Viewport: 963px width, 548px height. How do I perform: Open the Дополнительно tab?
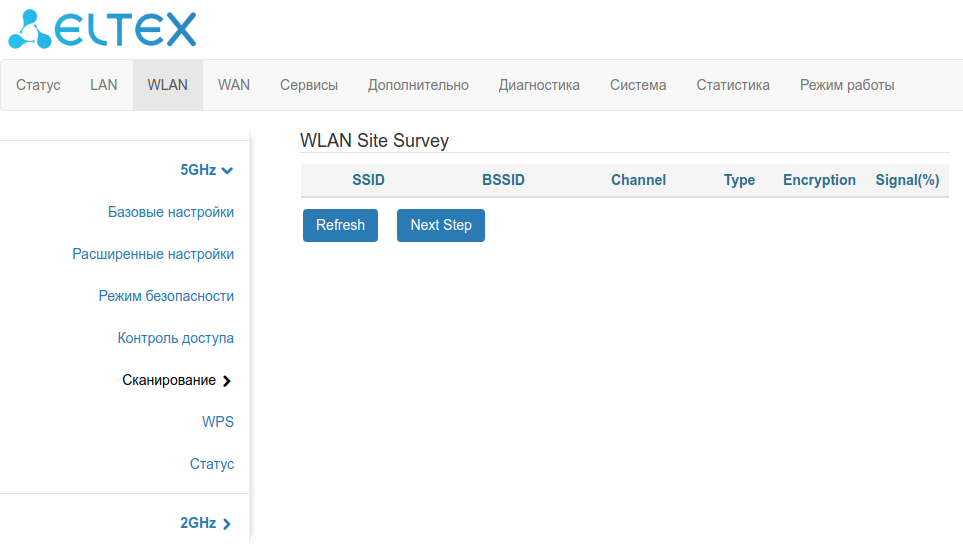point(418,85)
